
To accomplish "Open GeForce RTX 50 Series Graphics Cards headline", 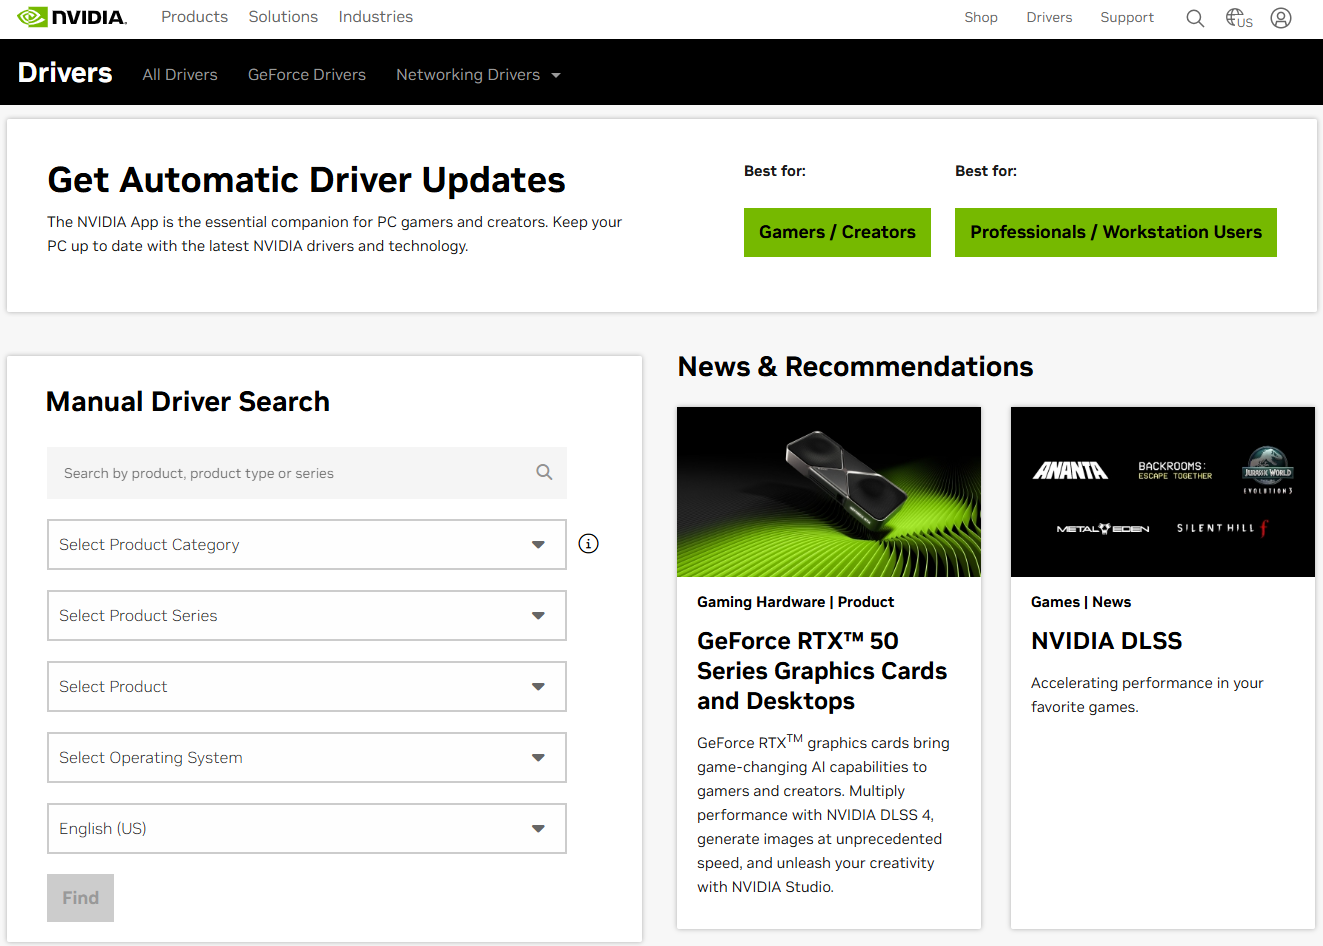I will pos(822,671).
